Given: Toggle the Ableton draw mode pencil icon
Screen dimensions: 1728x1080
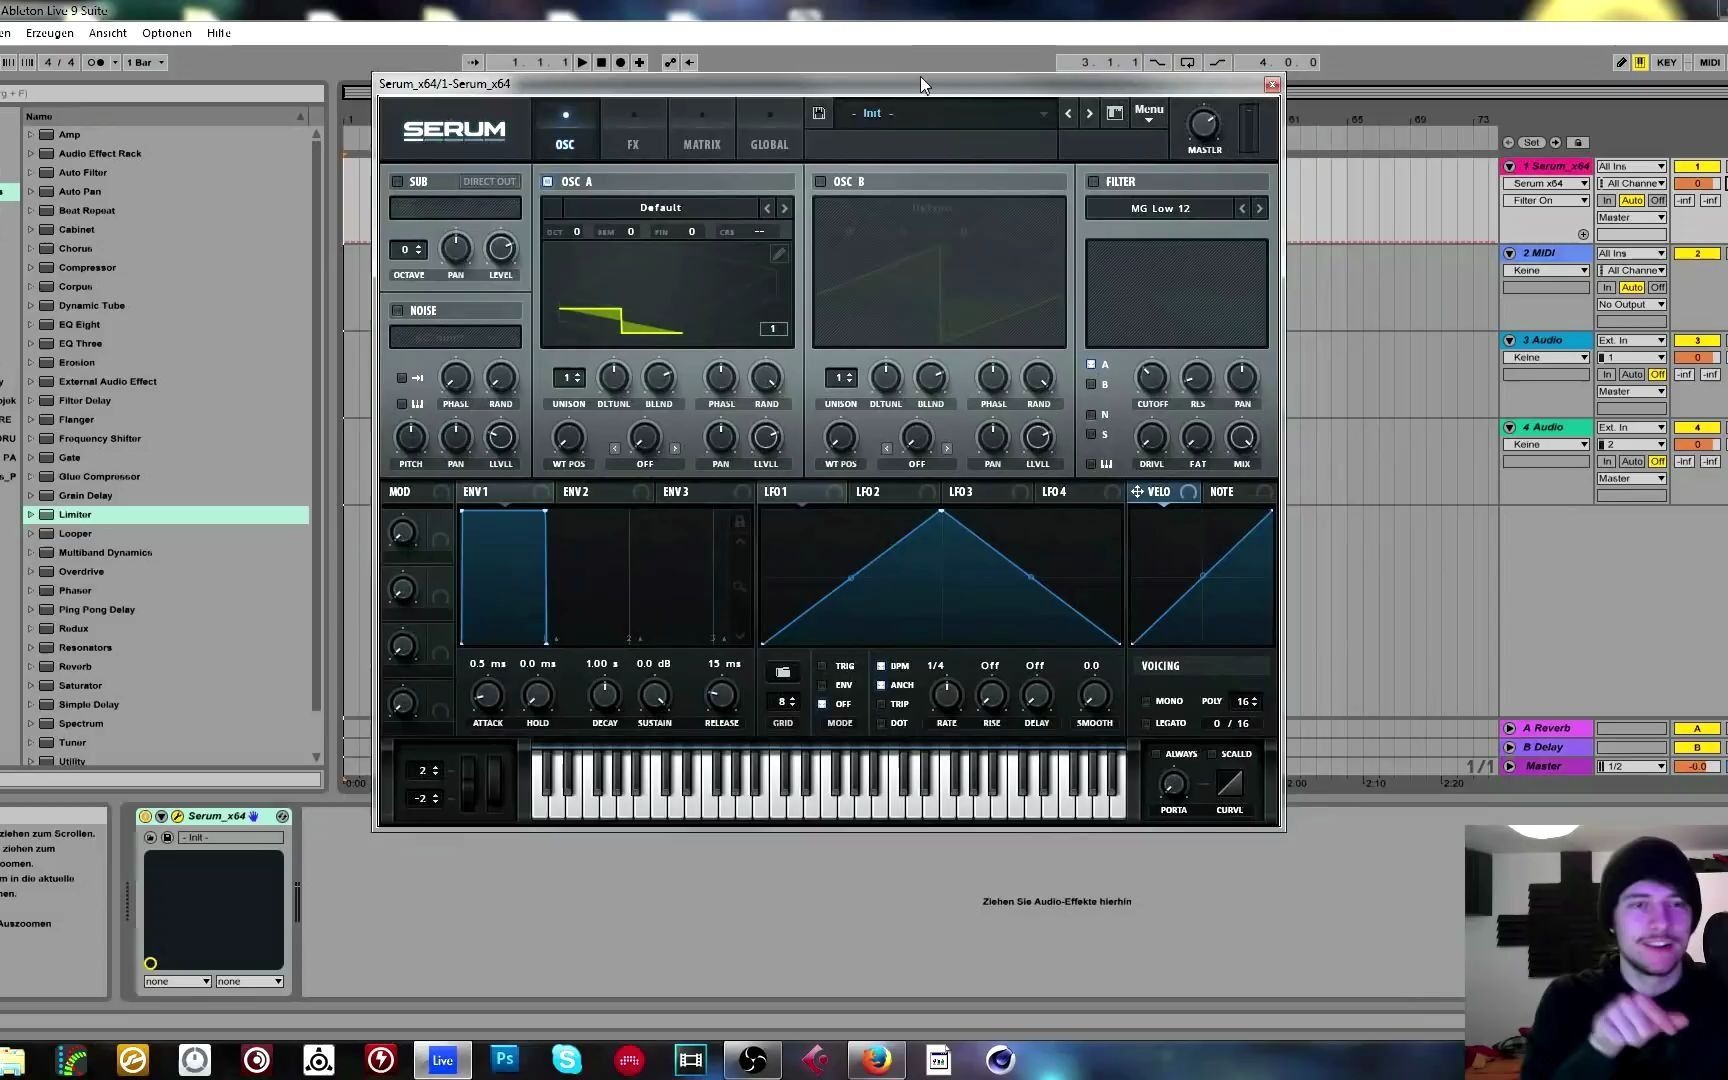Looking at the screenshot, I should [x=1621, y=62].
